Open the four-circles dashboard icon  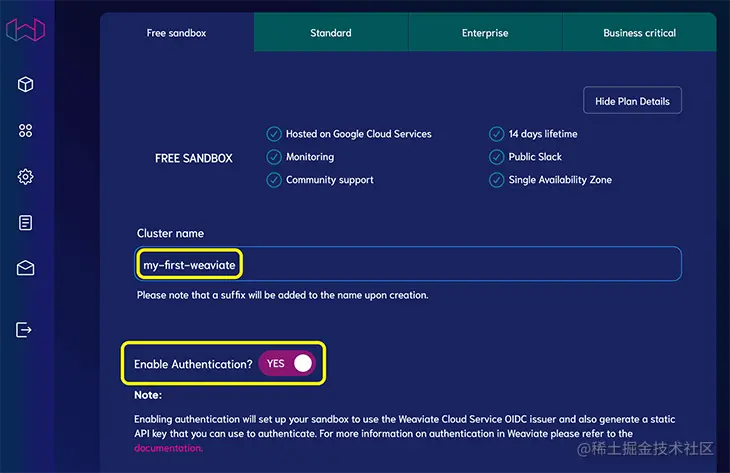click(25, 130)
